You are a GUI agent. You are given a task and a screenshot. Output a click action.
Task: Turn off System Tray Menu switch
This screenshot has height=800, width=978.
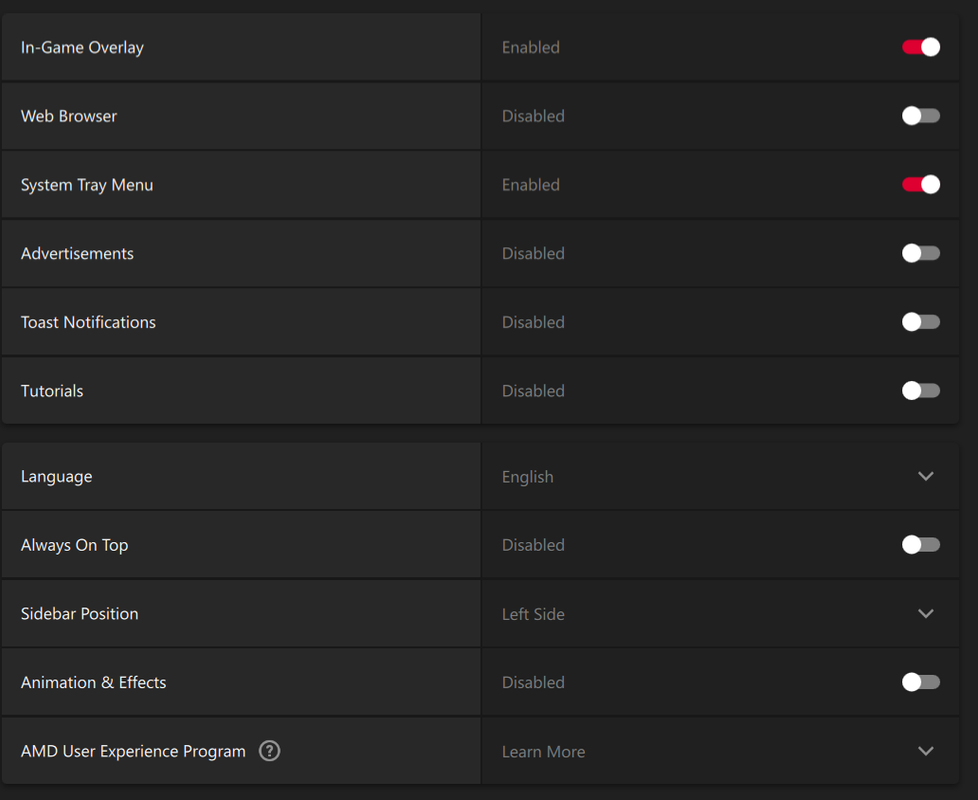(x=921, y=185)
